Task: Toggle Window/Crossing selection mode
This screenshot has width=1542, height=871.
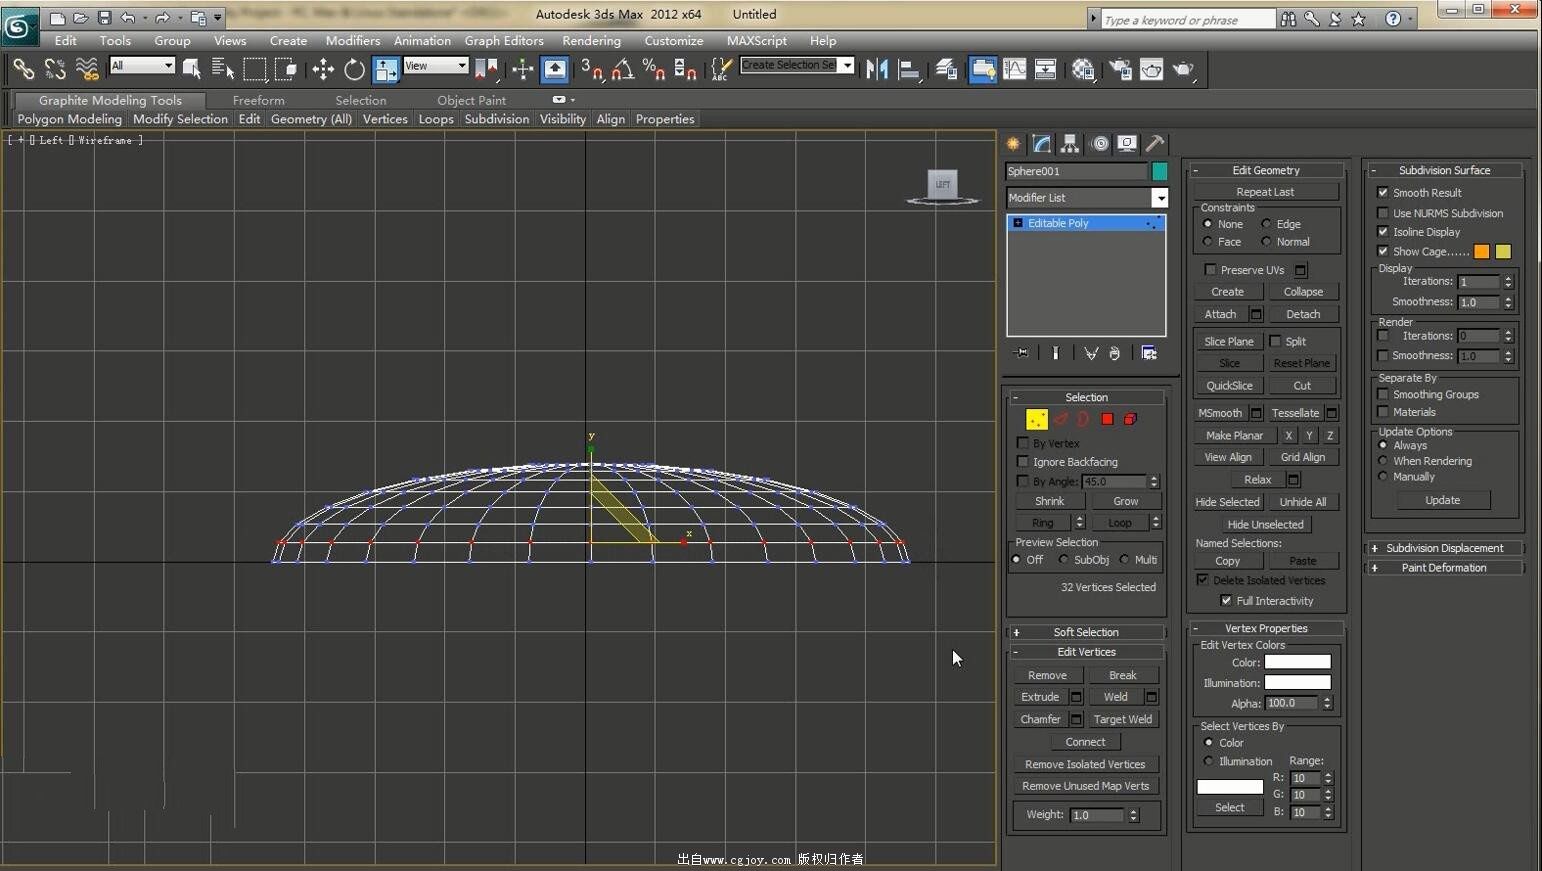Action: (286, 69)
